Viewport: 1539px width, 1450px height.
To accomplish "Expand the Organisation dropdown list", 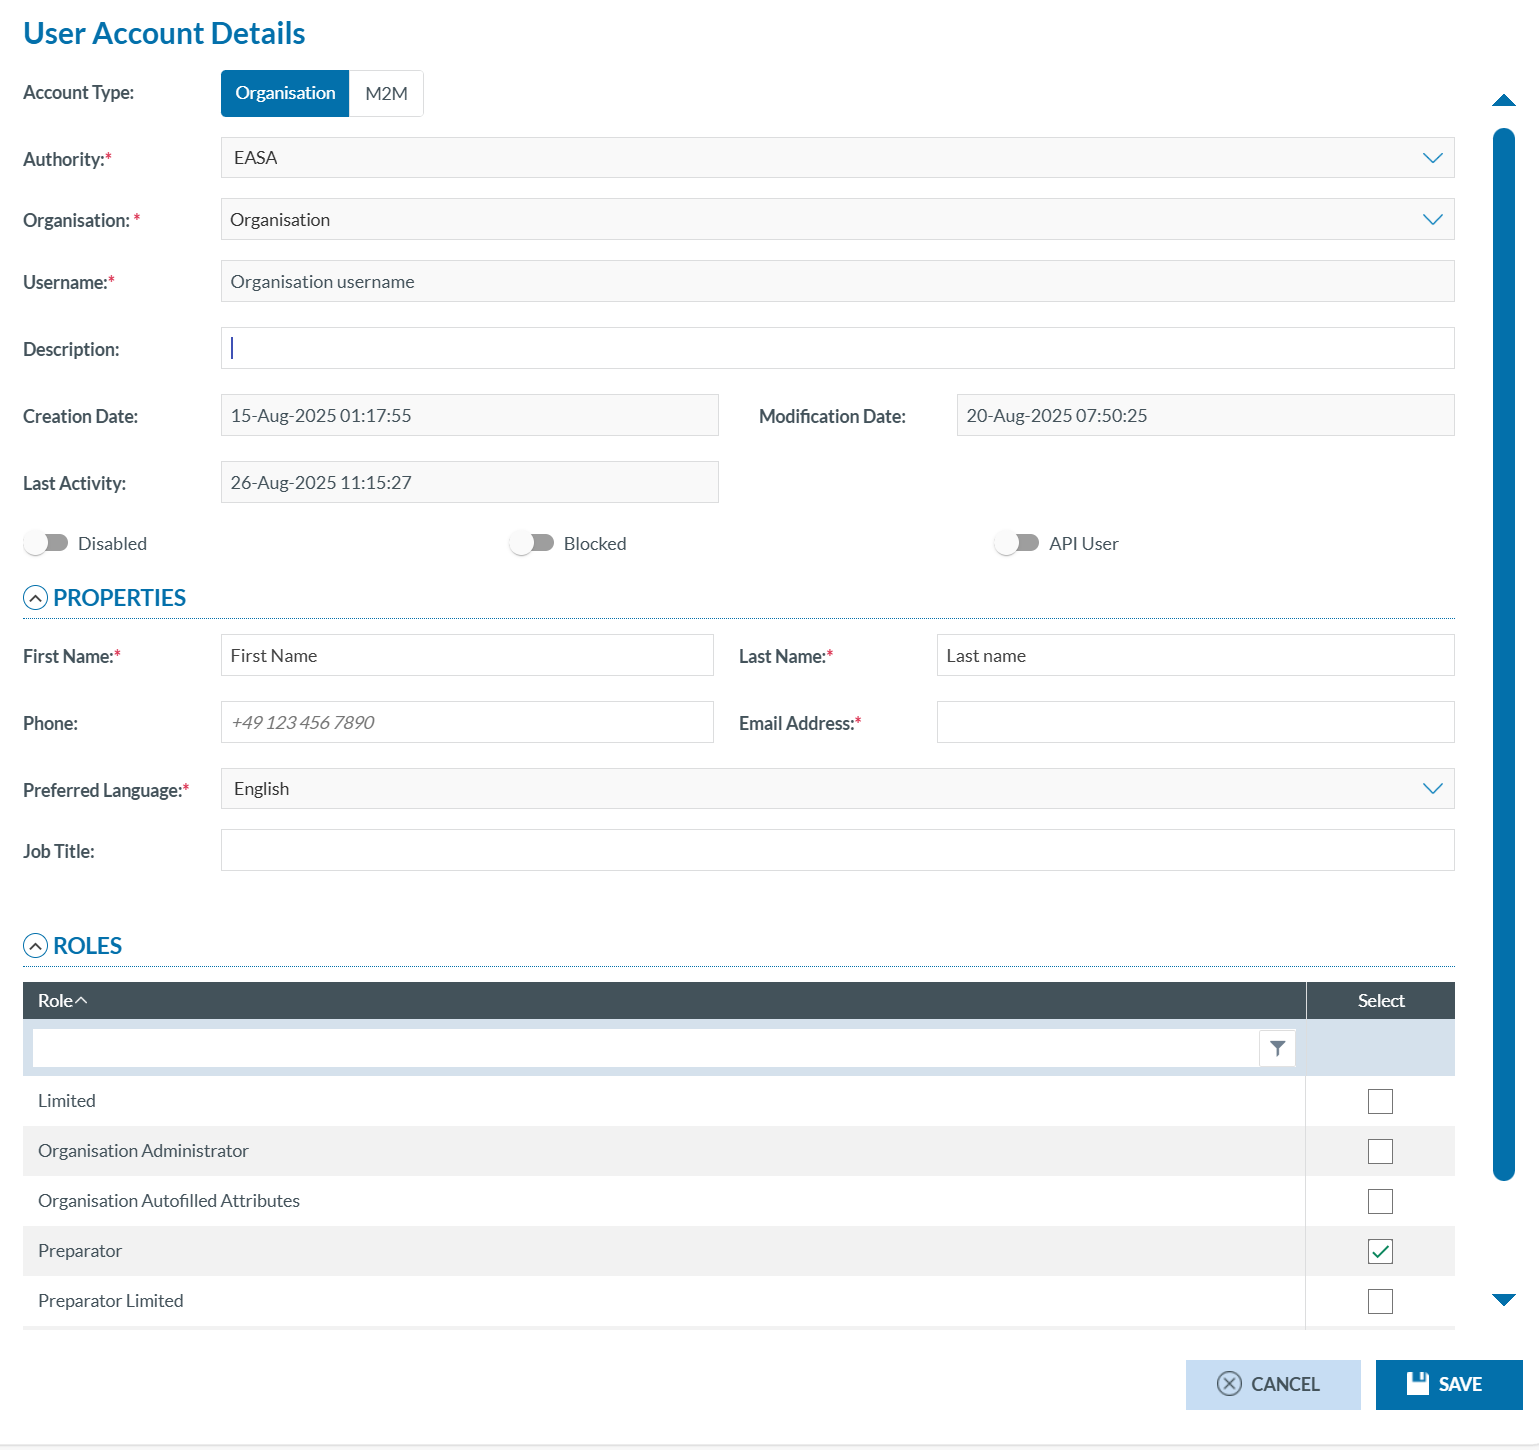I will coord(837,220).
